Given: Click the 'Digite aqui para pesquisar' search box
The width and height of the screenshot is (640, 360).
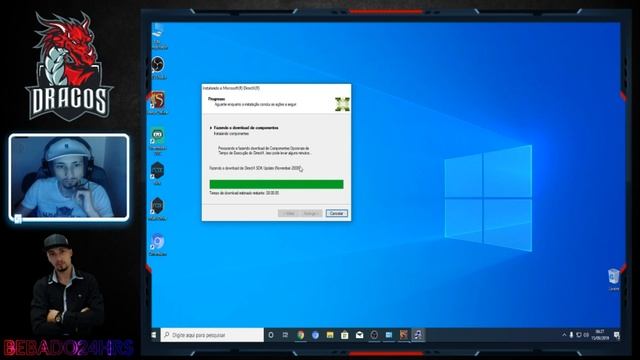Looking at the screenshot, I should pos(212,335).
